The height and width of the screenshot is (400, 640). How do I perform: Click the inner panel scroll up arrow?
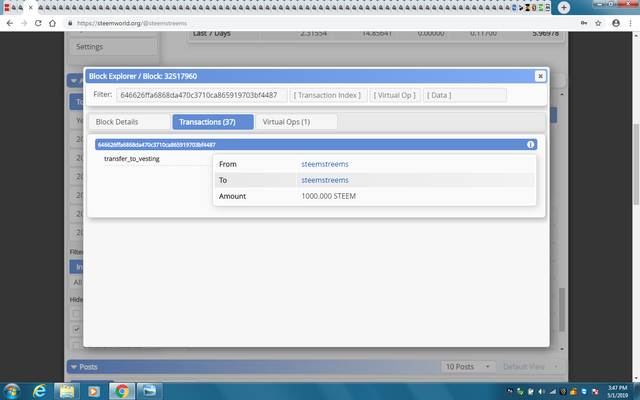click(562, 94)
